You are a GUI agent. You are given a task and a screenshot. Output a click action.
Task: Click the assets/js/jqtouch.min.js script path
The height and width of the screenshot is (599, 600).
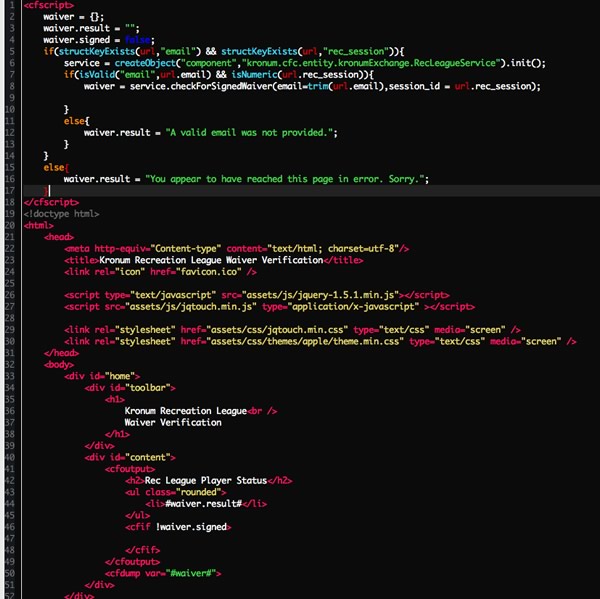pyautogui.click(x=191, y=307)
